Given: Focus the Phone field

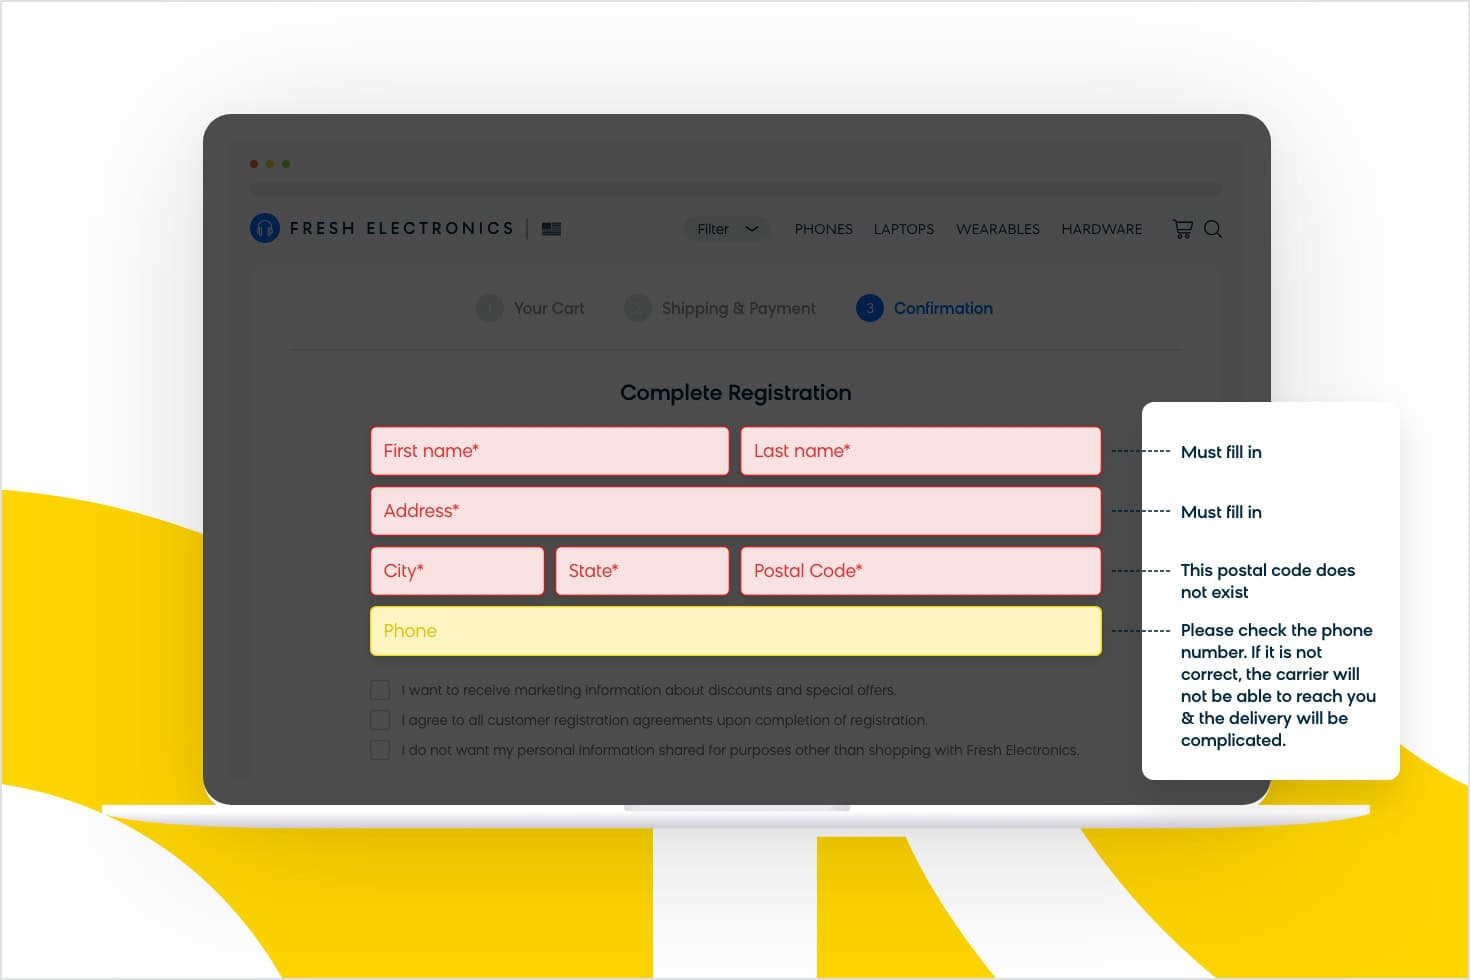Looking at the screenshot, I should [736, 631].
